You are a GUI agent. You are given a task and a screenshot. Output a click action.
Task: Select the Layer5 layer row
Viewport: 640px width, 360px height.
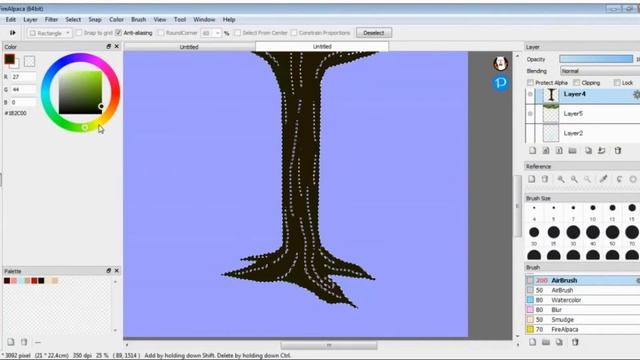(583, 113)
